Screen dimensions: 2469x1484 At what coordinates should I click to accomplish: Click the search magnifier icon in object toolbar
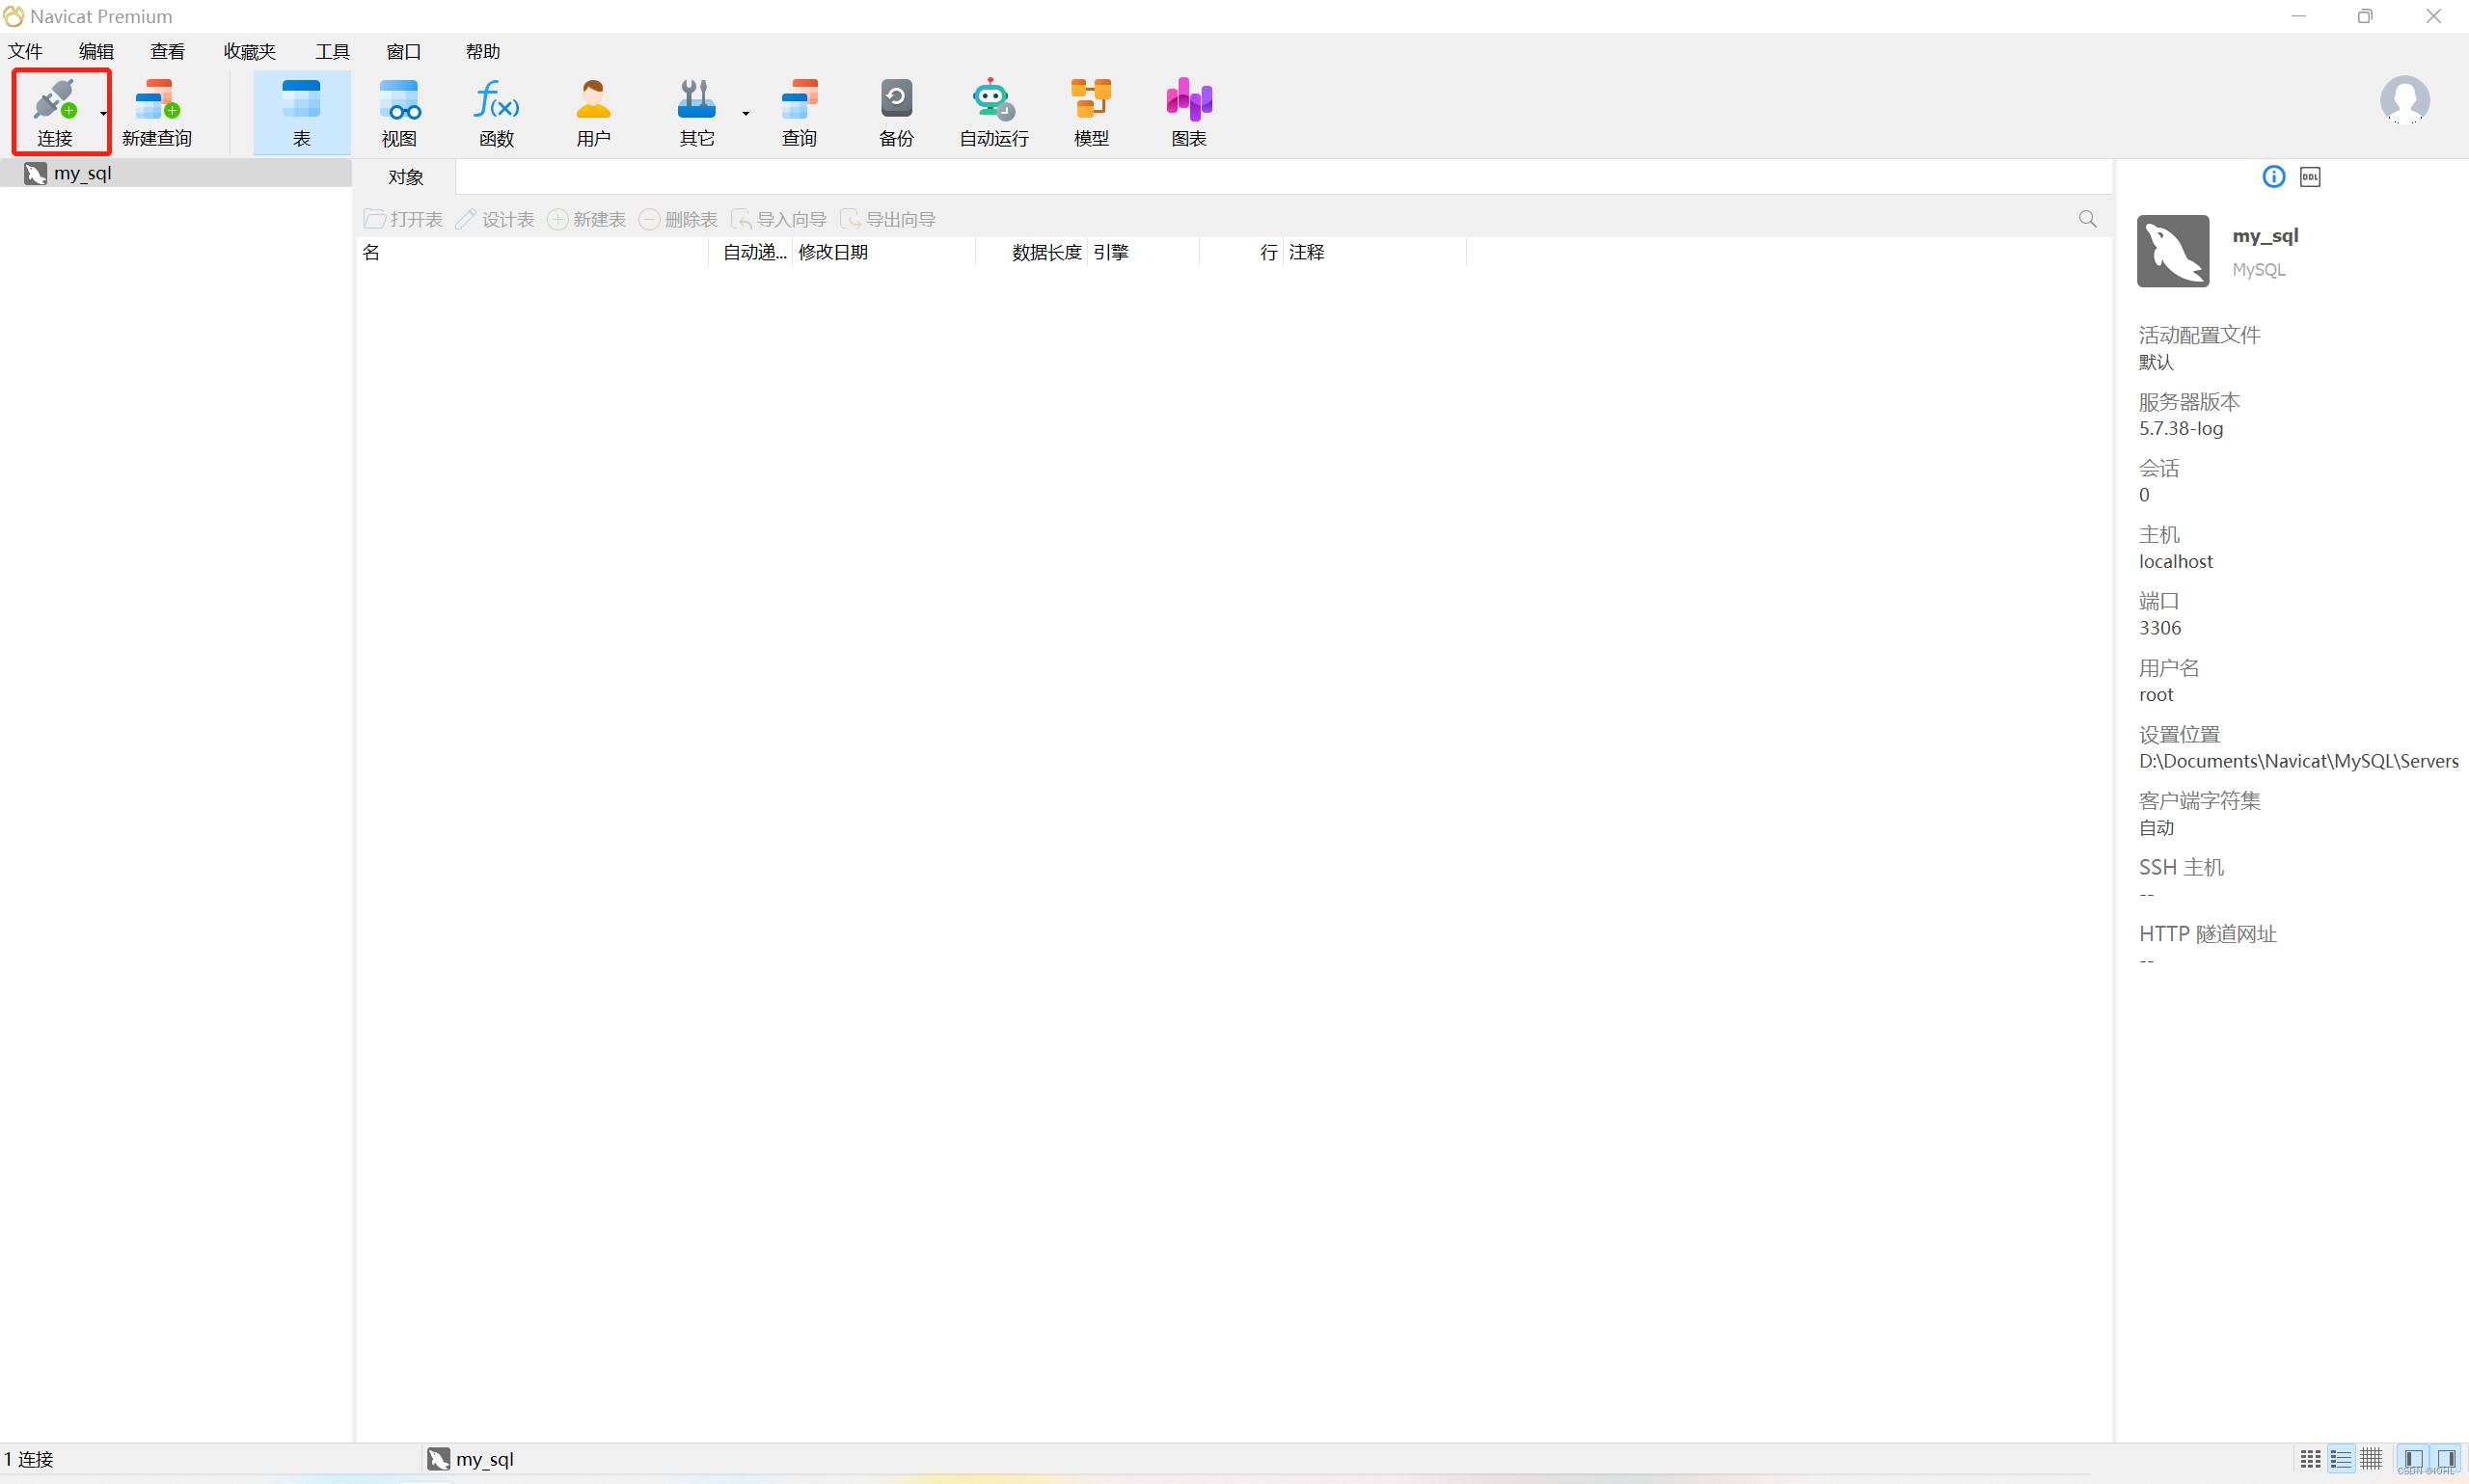tap(2087, 219)
